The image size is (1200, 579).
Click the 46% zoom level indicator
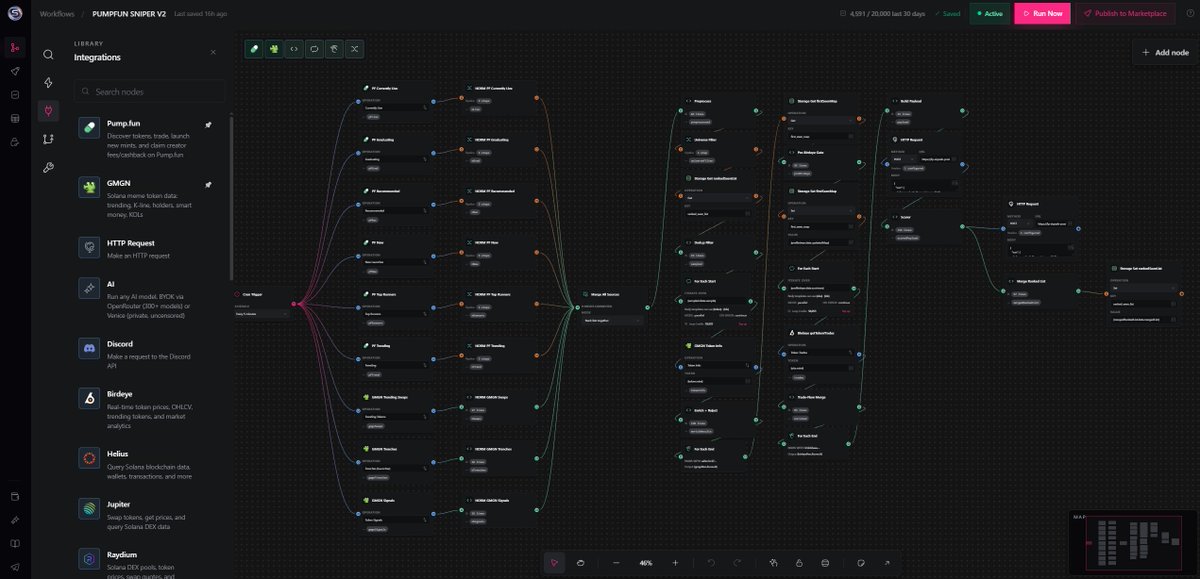646,563
